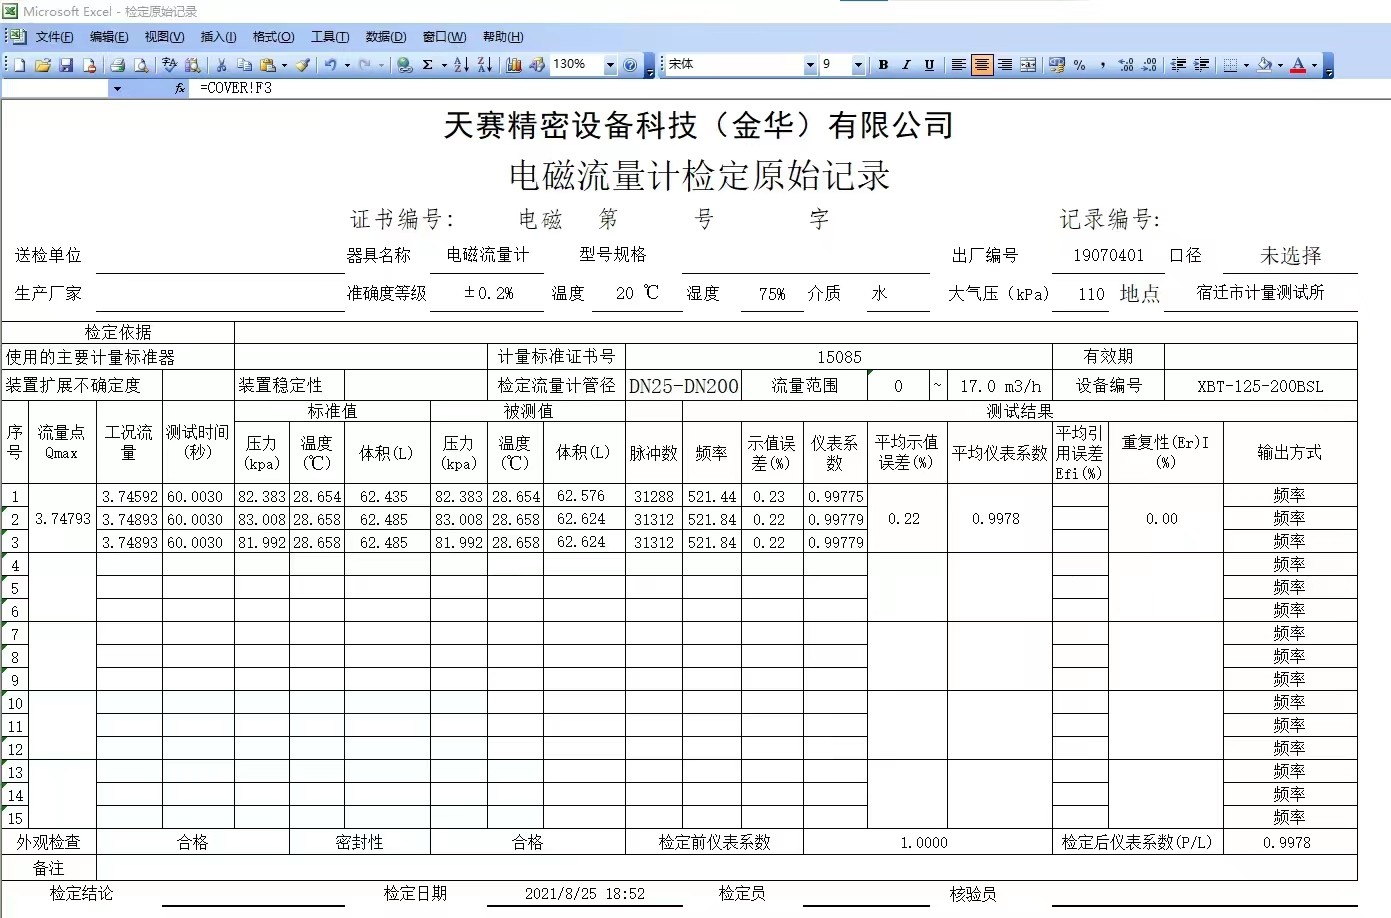Viewport: 1391px width, 918px height.
Task: Open the Chart Wizard icon
Action: coord(514,65)
